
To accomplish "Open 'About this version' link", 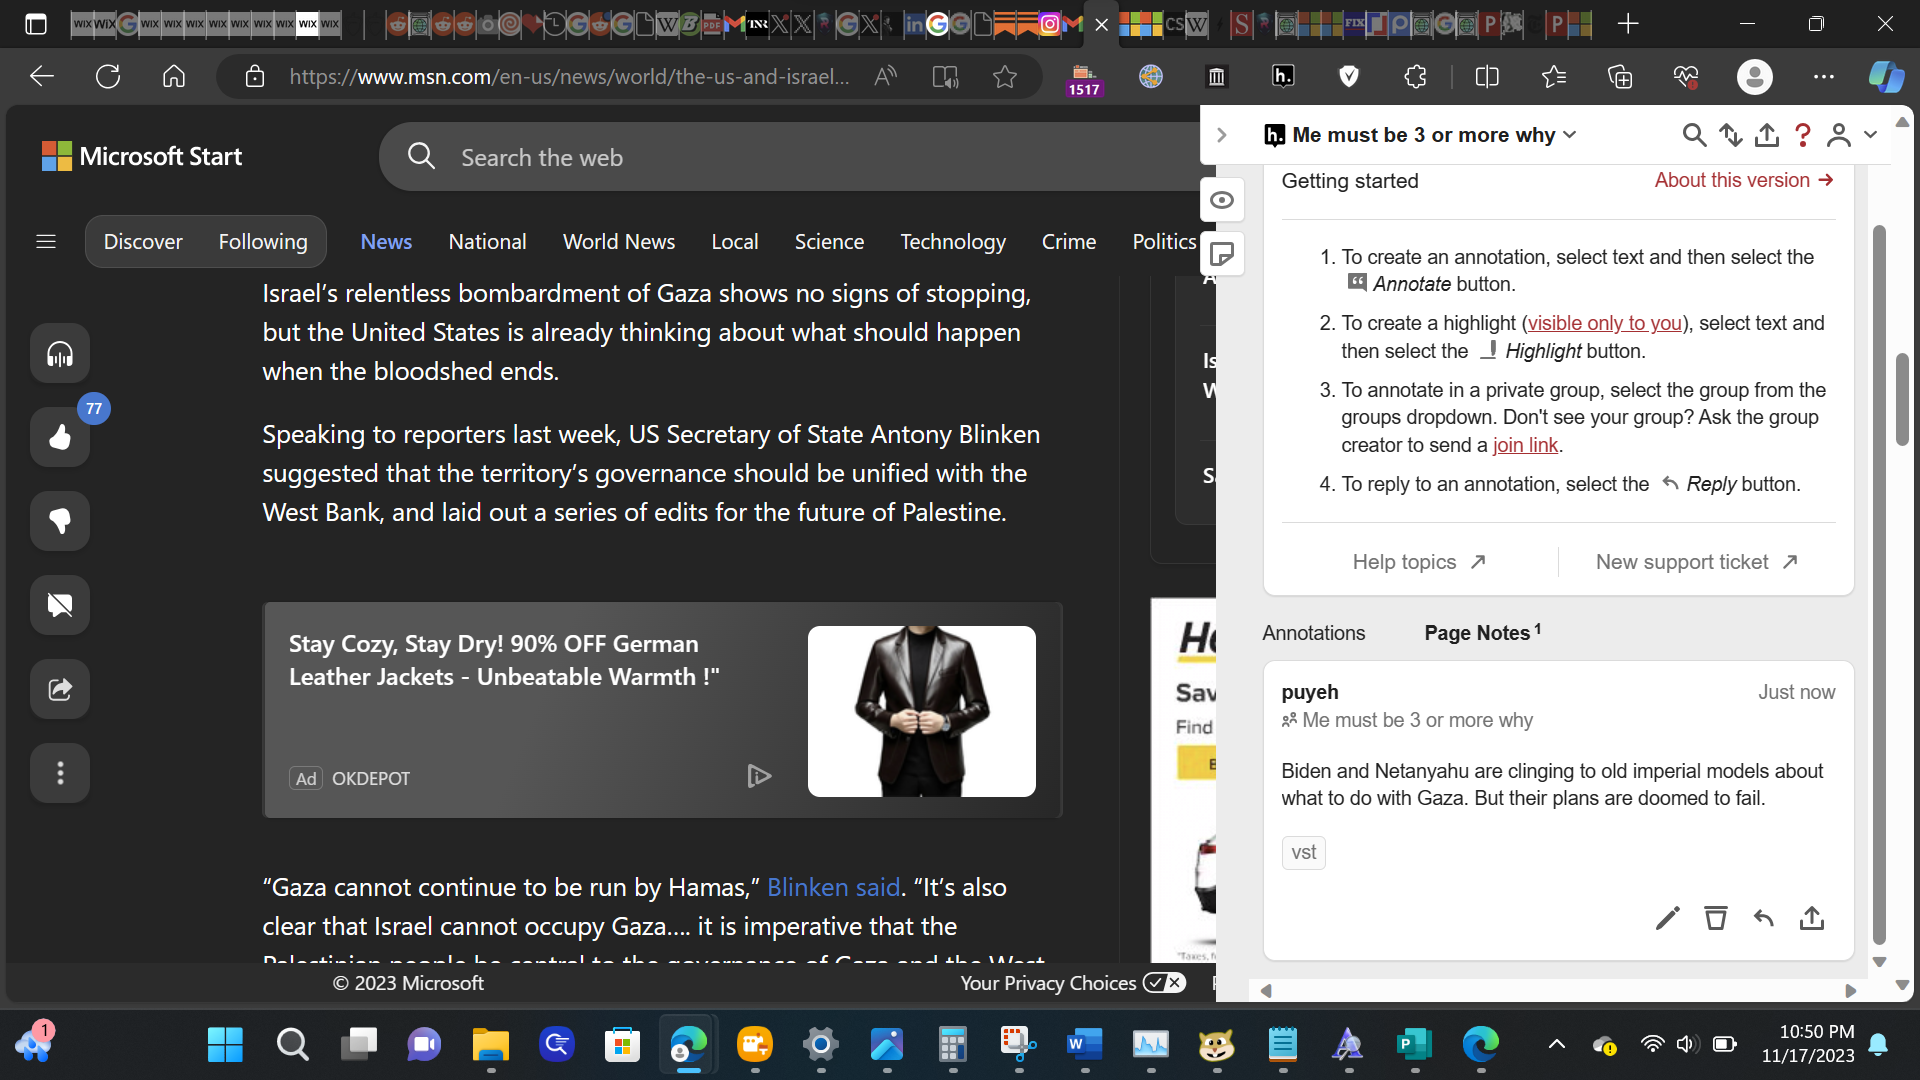I will coord(1744,181).
